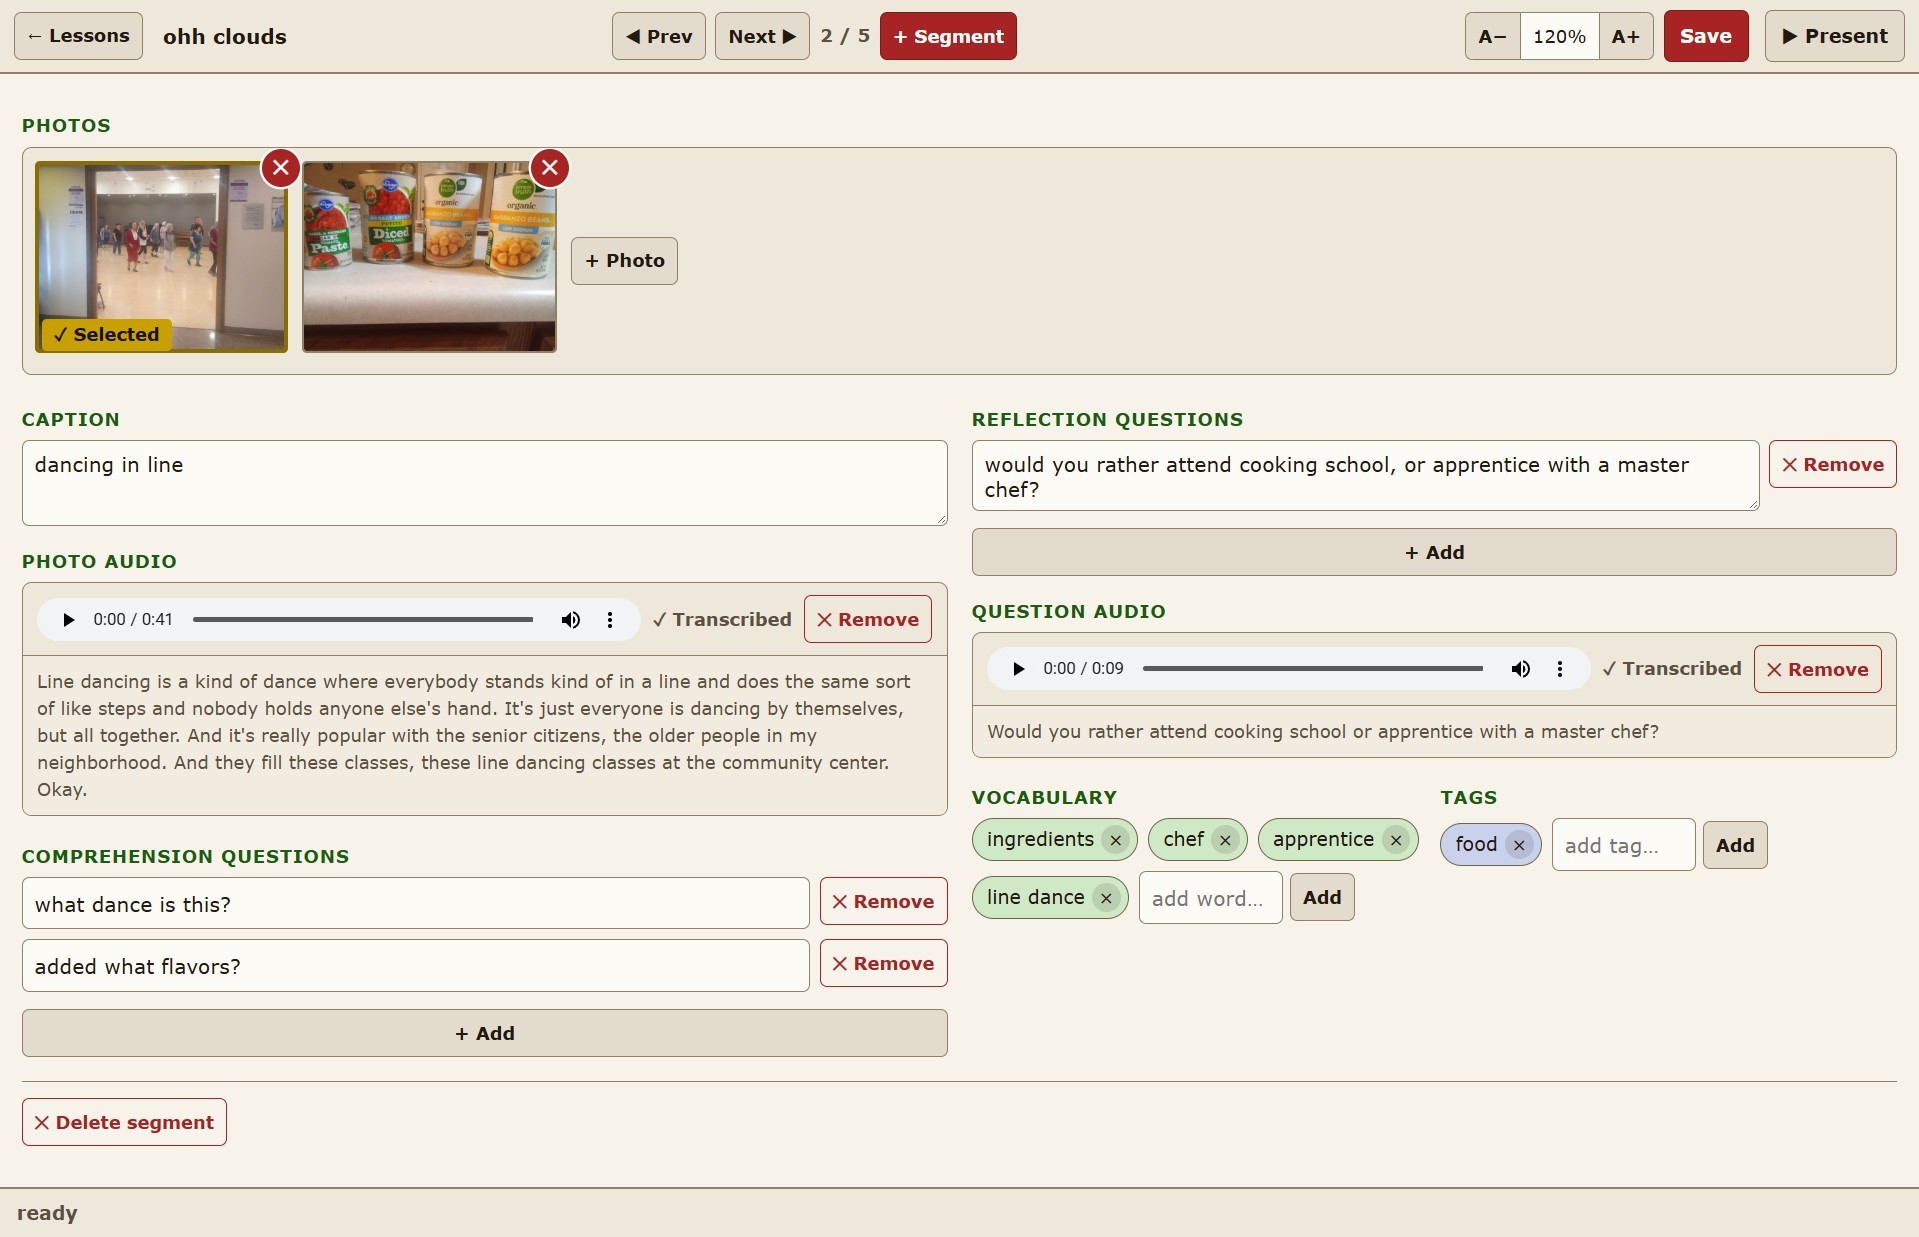Remove the 'food' tag chip
Image resolution: width=1919 pixels, height=1237 pixels.
tap(1519, 846)
